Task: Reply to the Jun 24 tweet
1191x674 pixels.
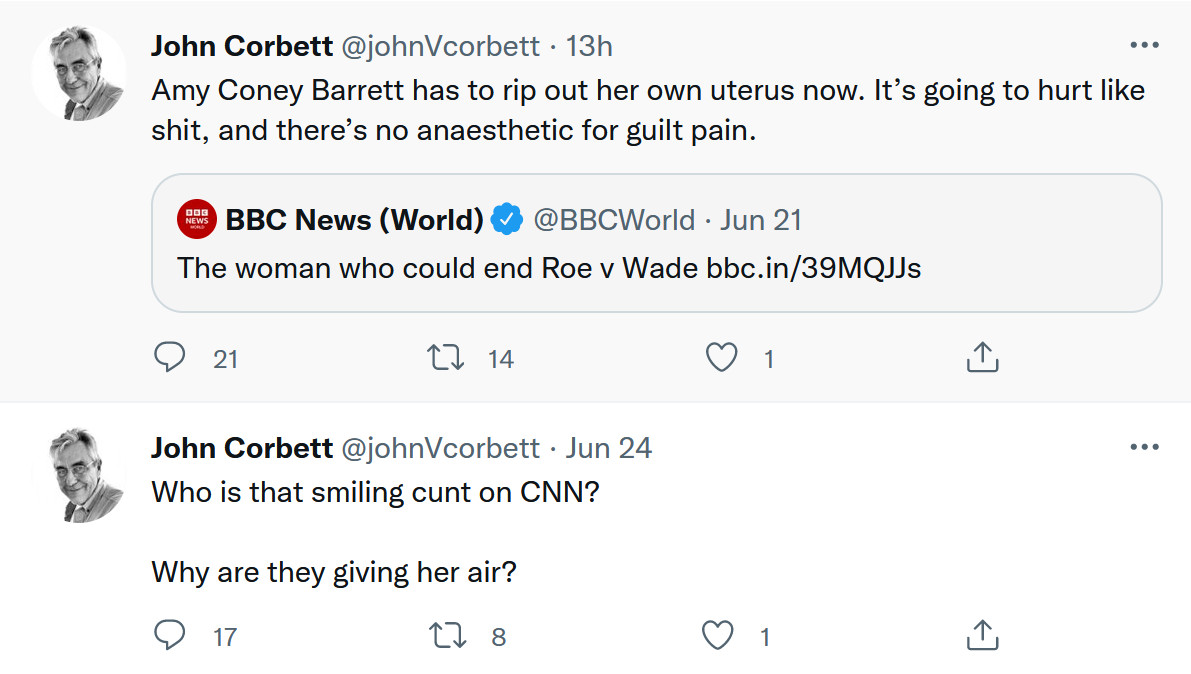Action: pos(170,635)
